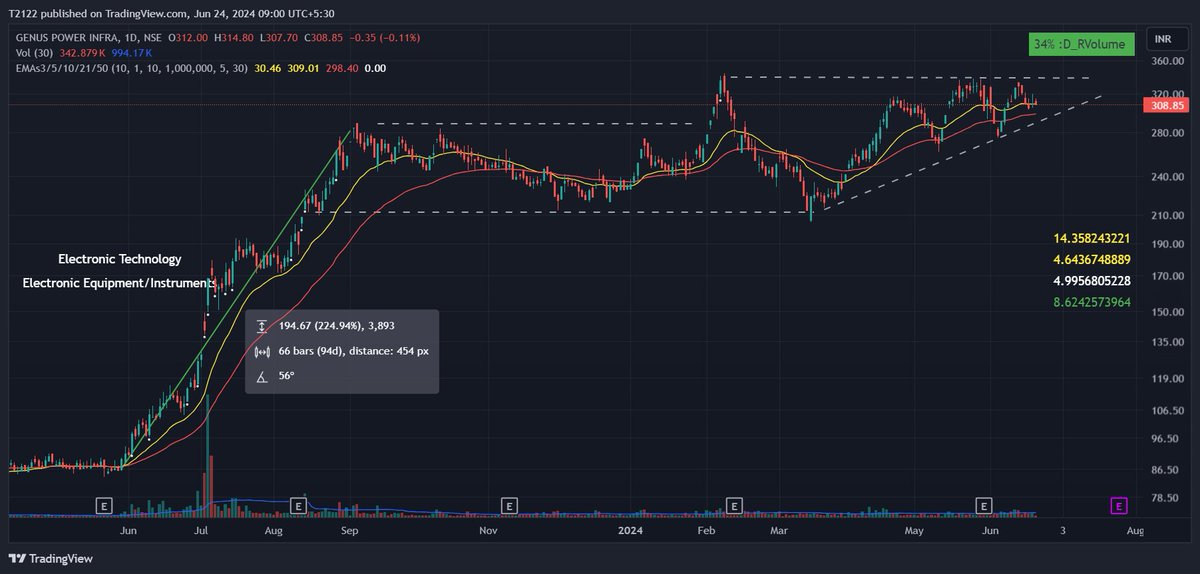Click the 280.00 price axis label
This screenshot has width=1200, height=574.
click(1166, 133)
